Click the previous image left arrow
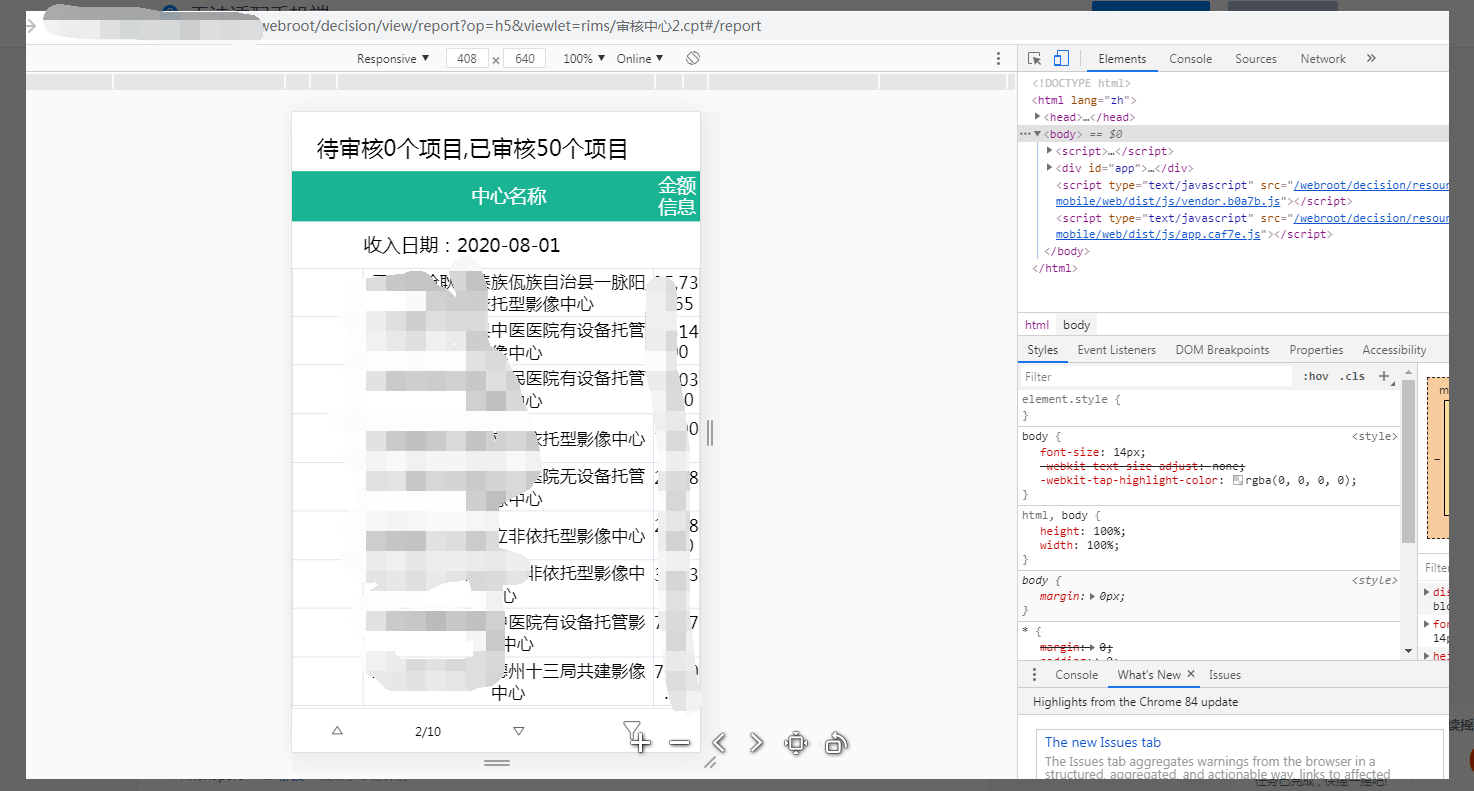Image resolution: width=1474 pixels, height=791 pixels. (718, 743)
